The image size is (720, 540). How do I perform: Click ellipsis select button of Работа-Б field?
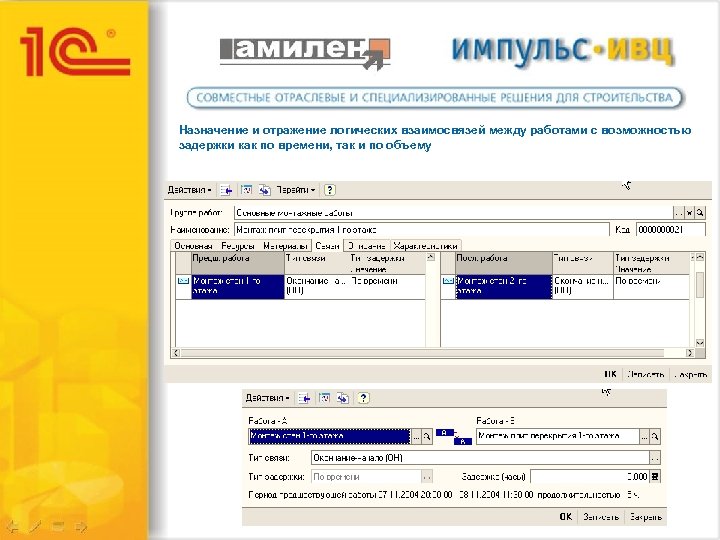644,437
